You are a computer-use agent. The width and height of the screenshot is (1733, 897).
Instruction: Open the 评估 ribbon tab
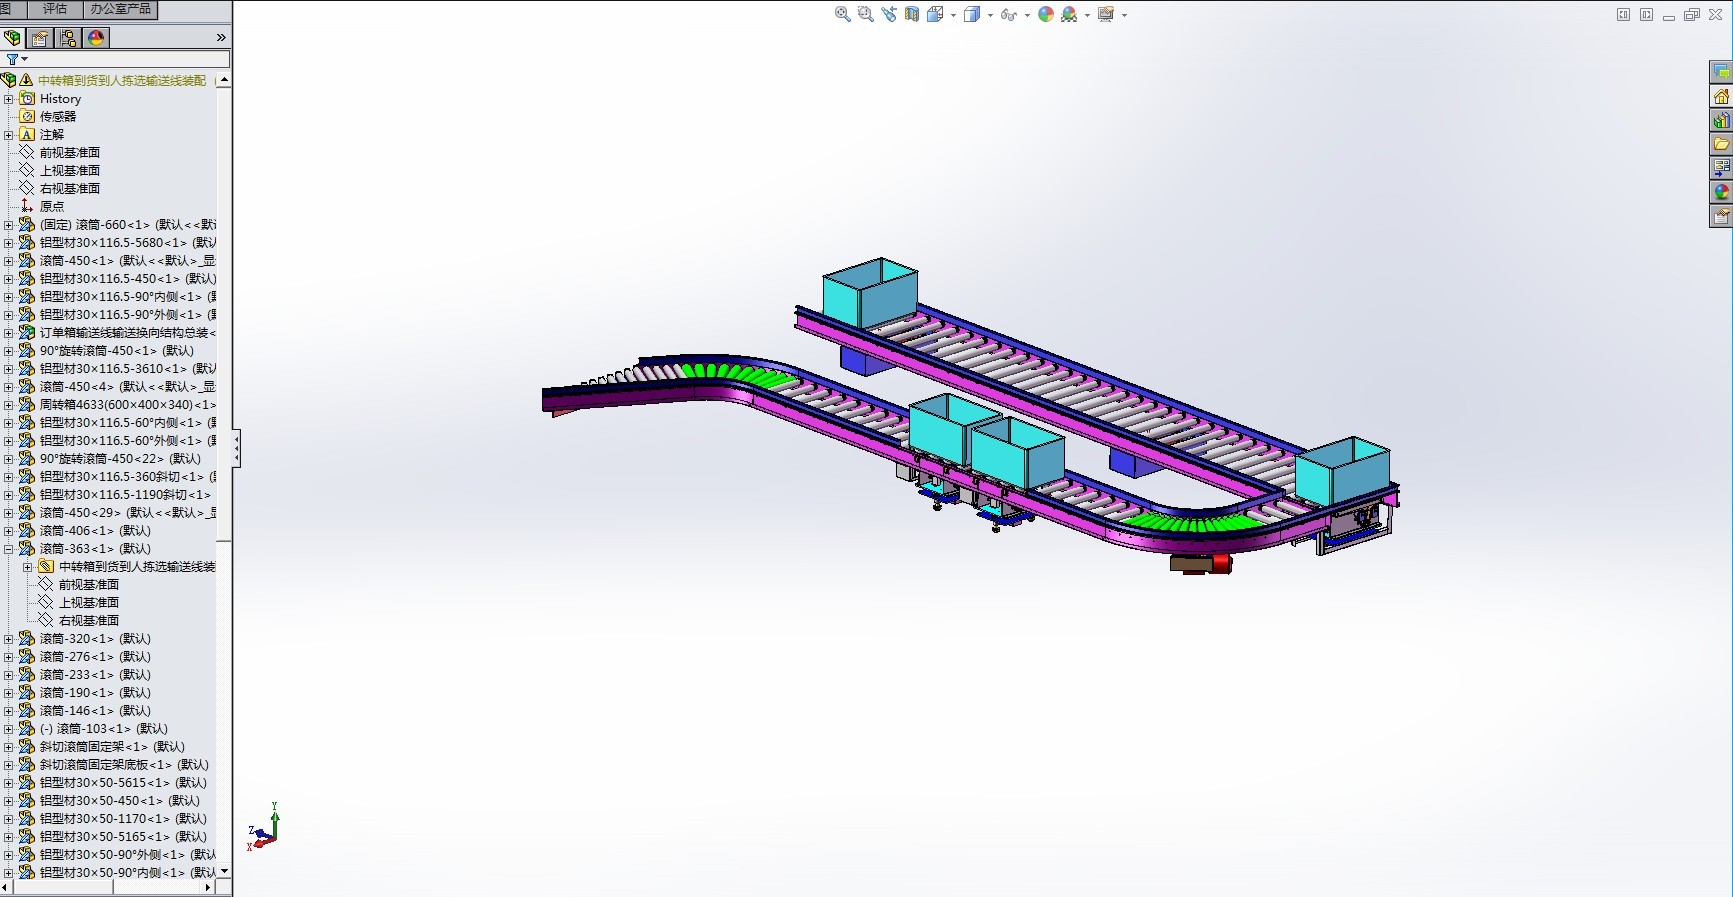click(x=55, y=9)
